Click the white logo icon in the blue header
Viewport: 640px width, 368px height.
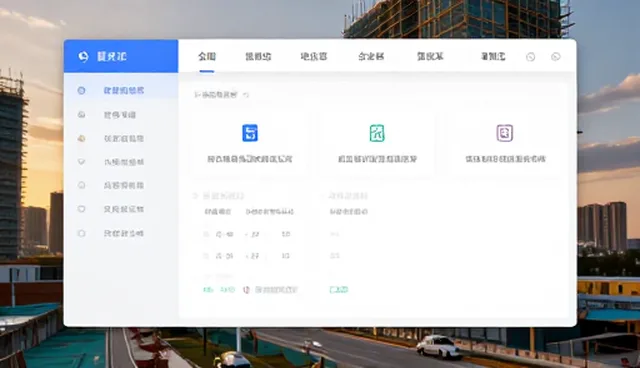coord(83,56)
